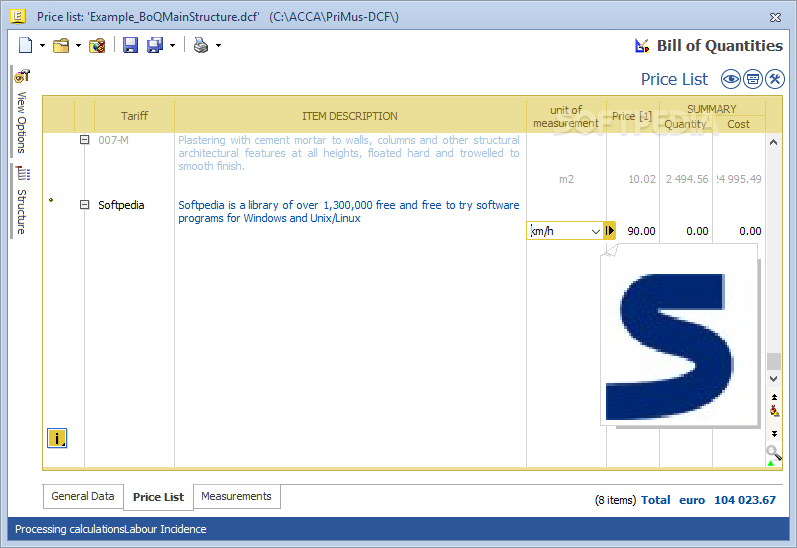Click the Tariff column header
The height and width of the screenshot is (548, 797).
(135, 116)
